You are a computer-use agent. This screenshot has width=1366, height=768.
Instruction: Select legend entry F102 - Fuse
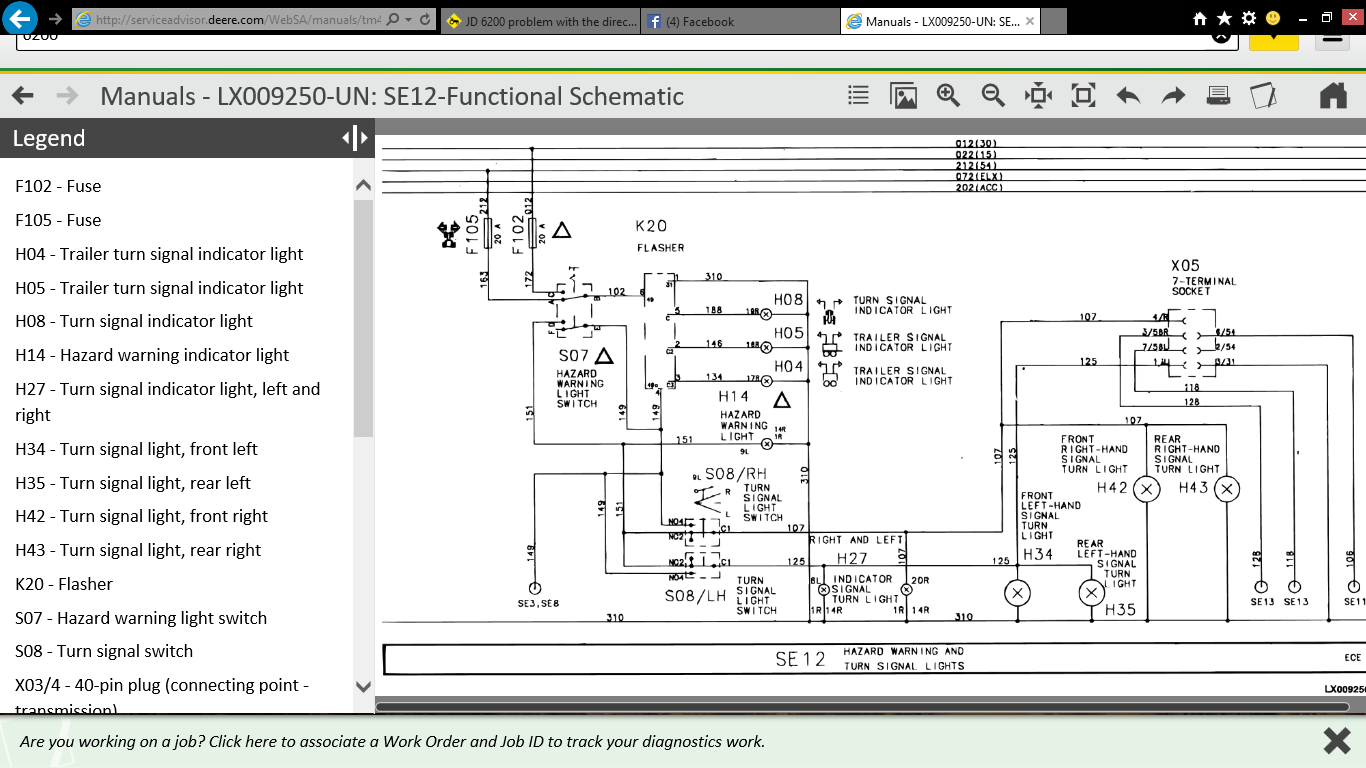pyautogui.click(x=58, y=186)
